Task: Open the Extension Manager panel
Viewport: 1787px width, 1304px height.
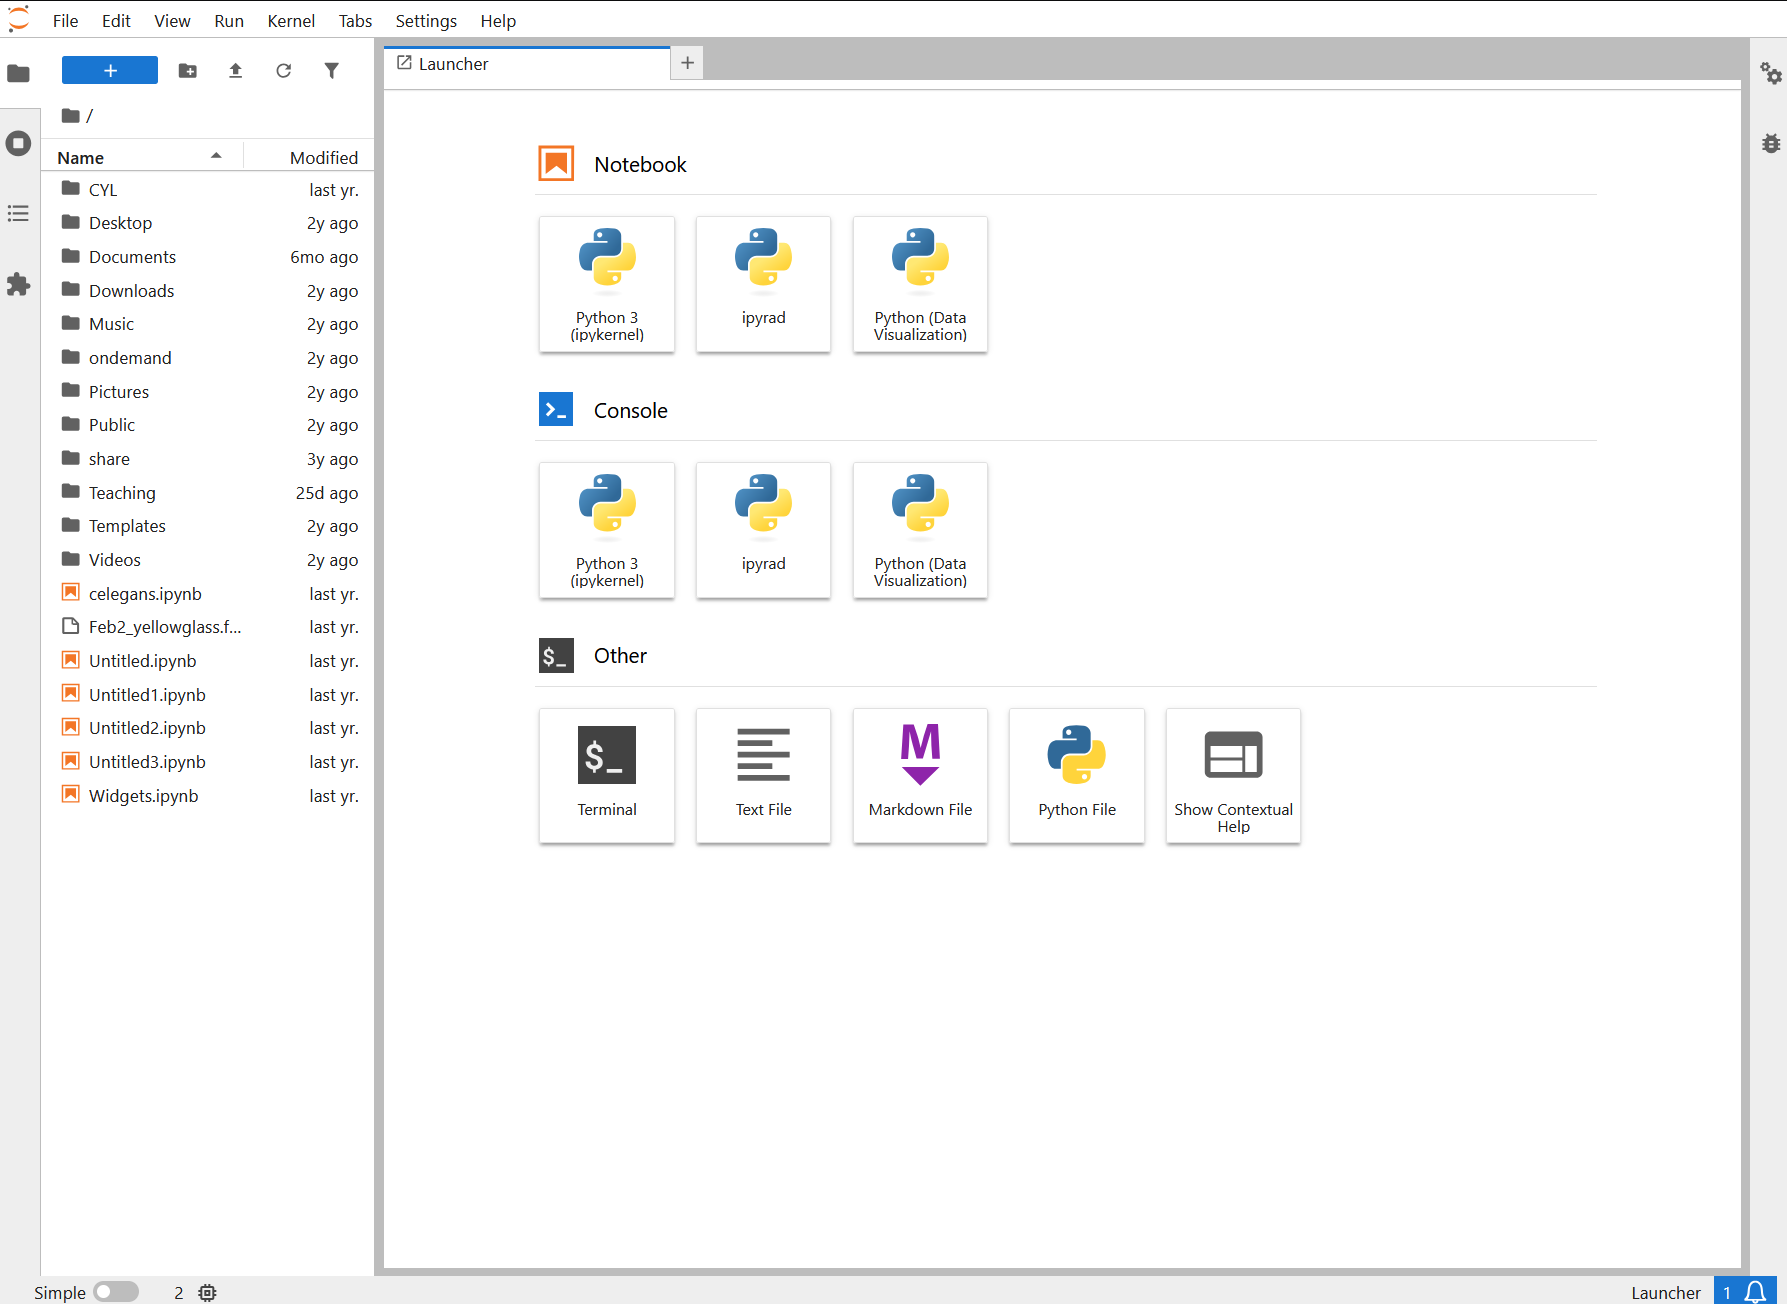Action: point(19,284)
